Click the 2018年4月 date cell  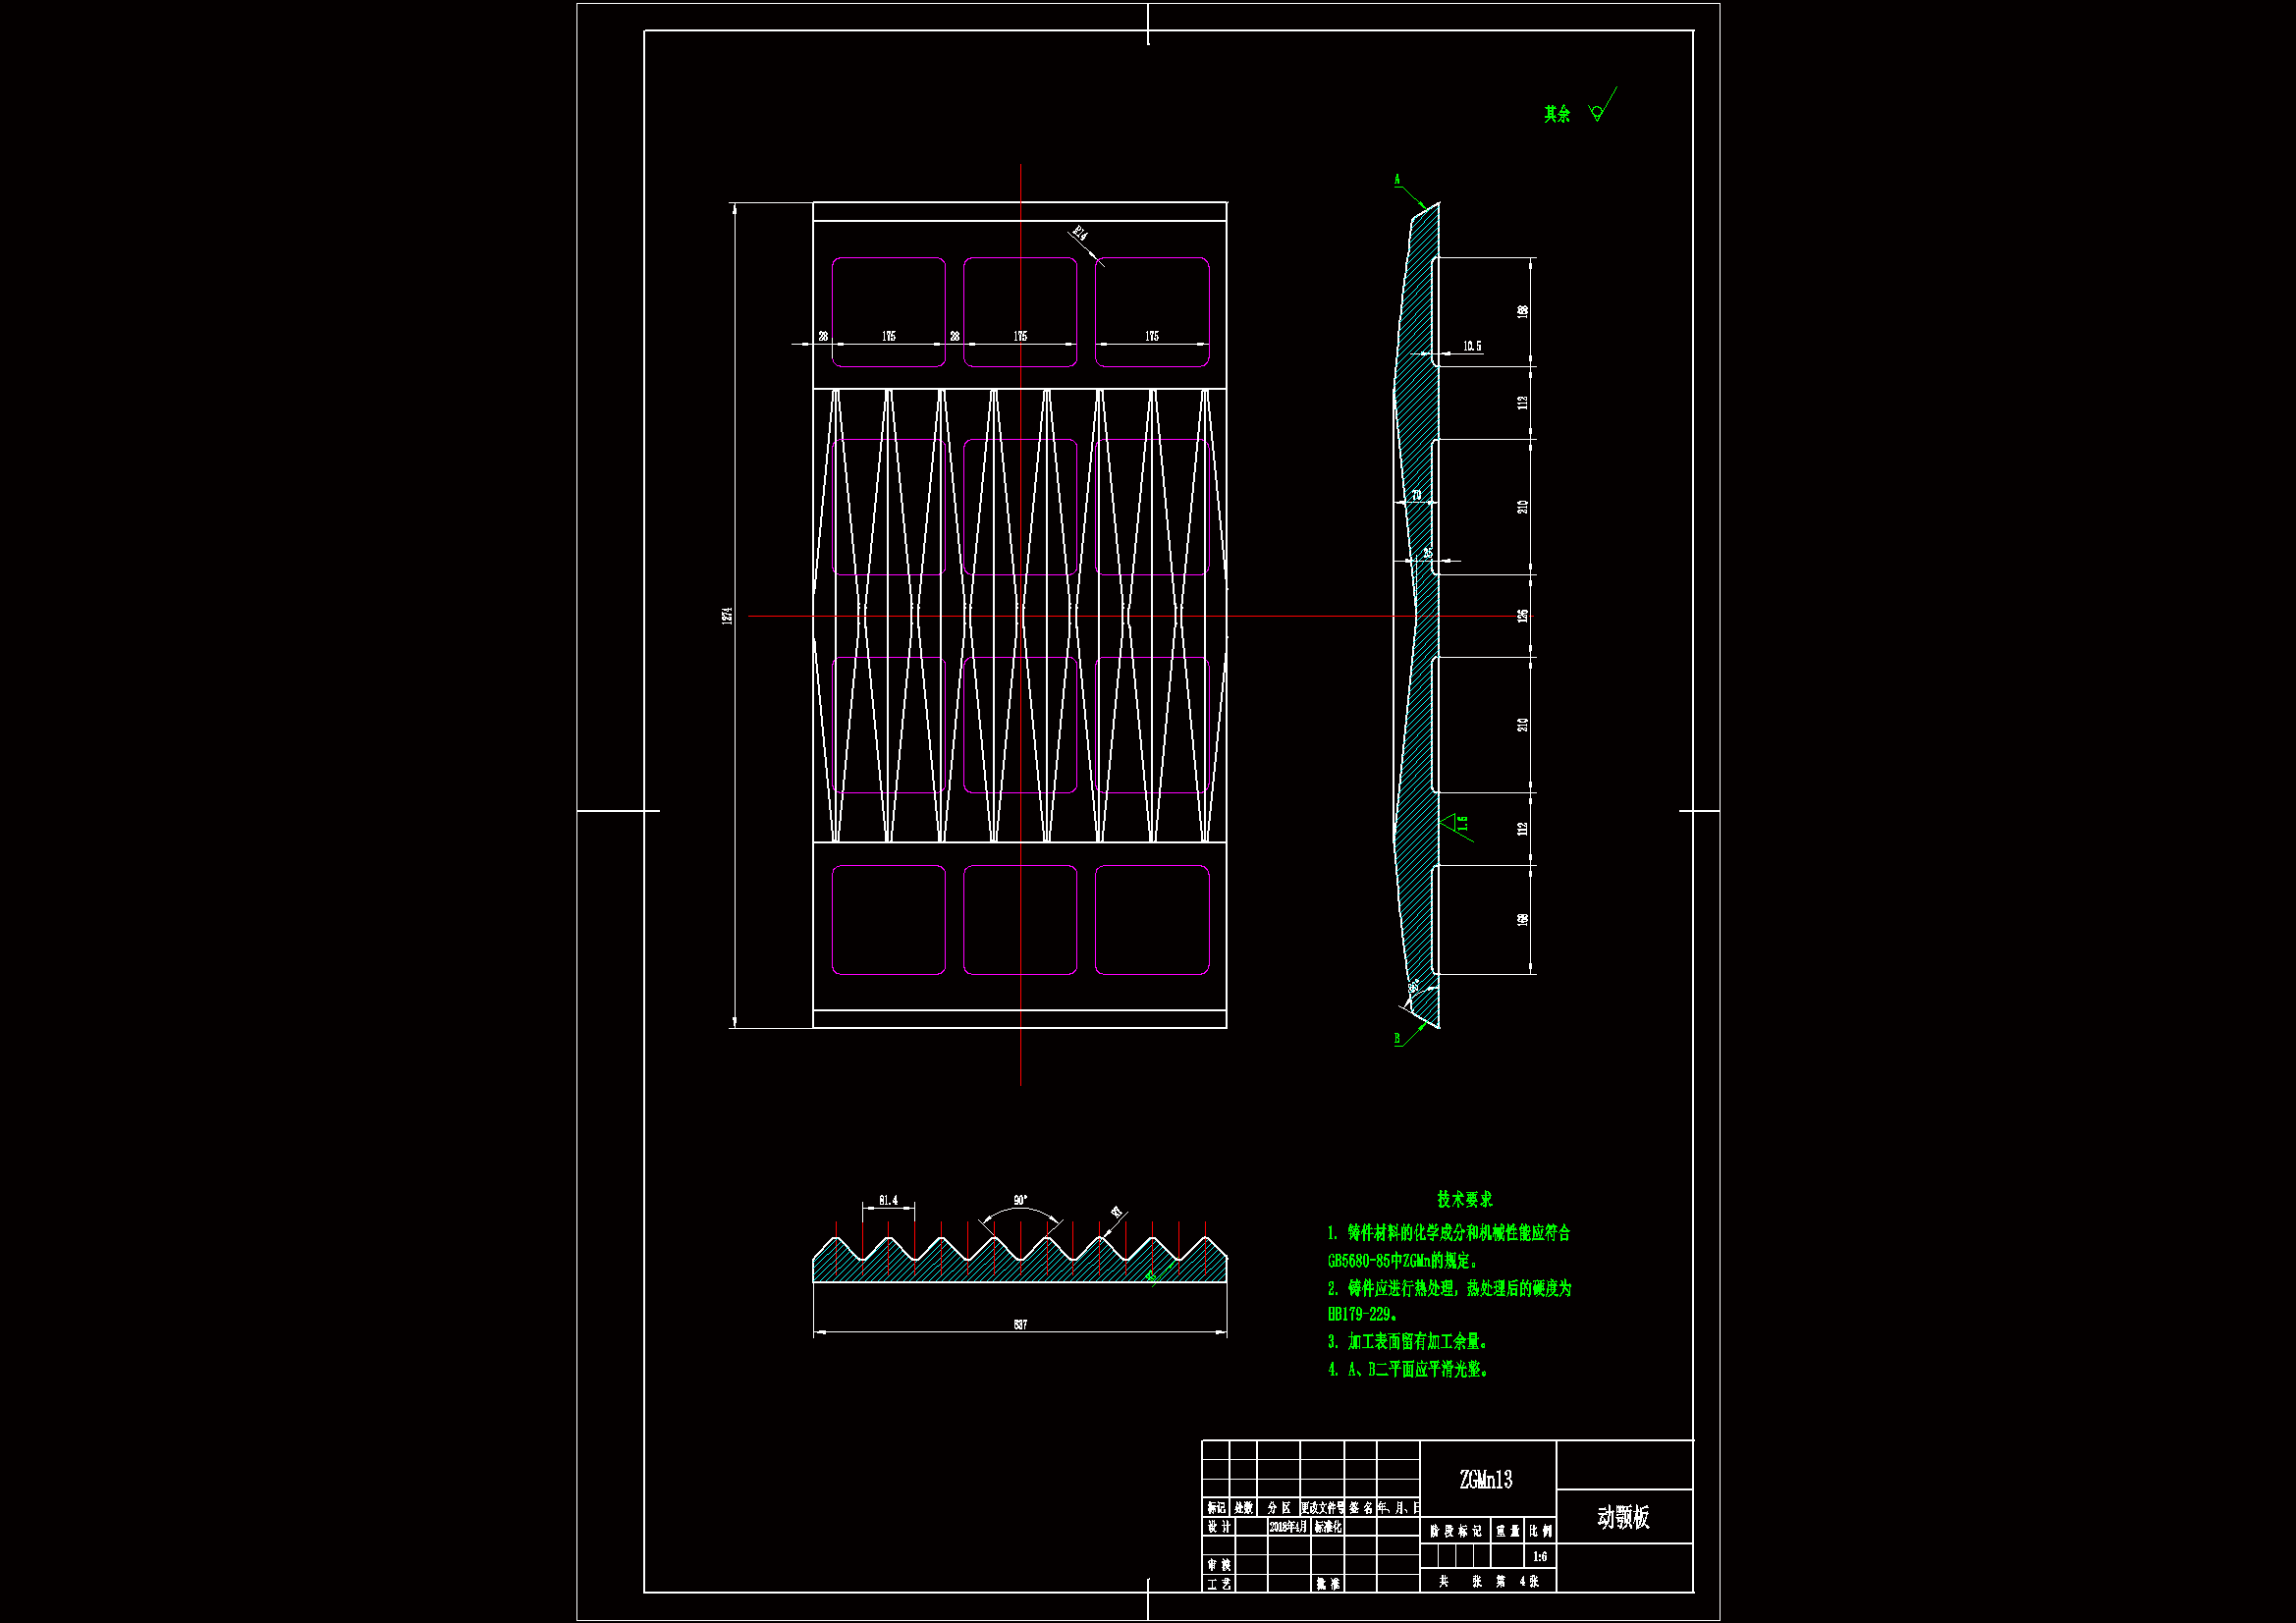(x=1288, y=1527)
